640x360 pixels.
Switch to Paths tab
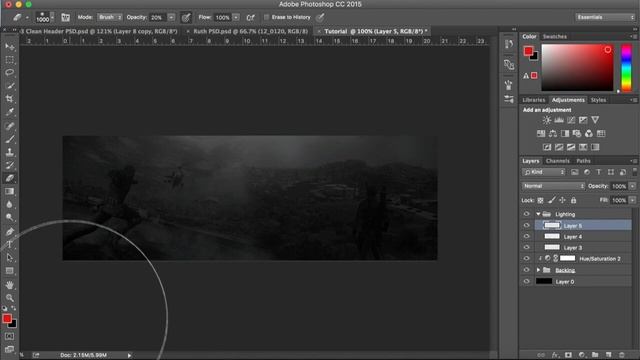(x=583, y=161)
